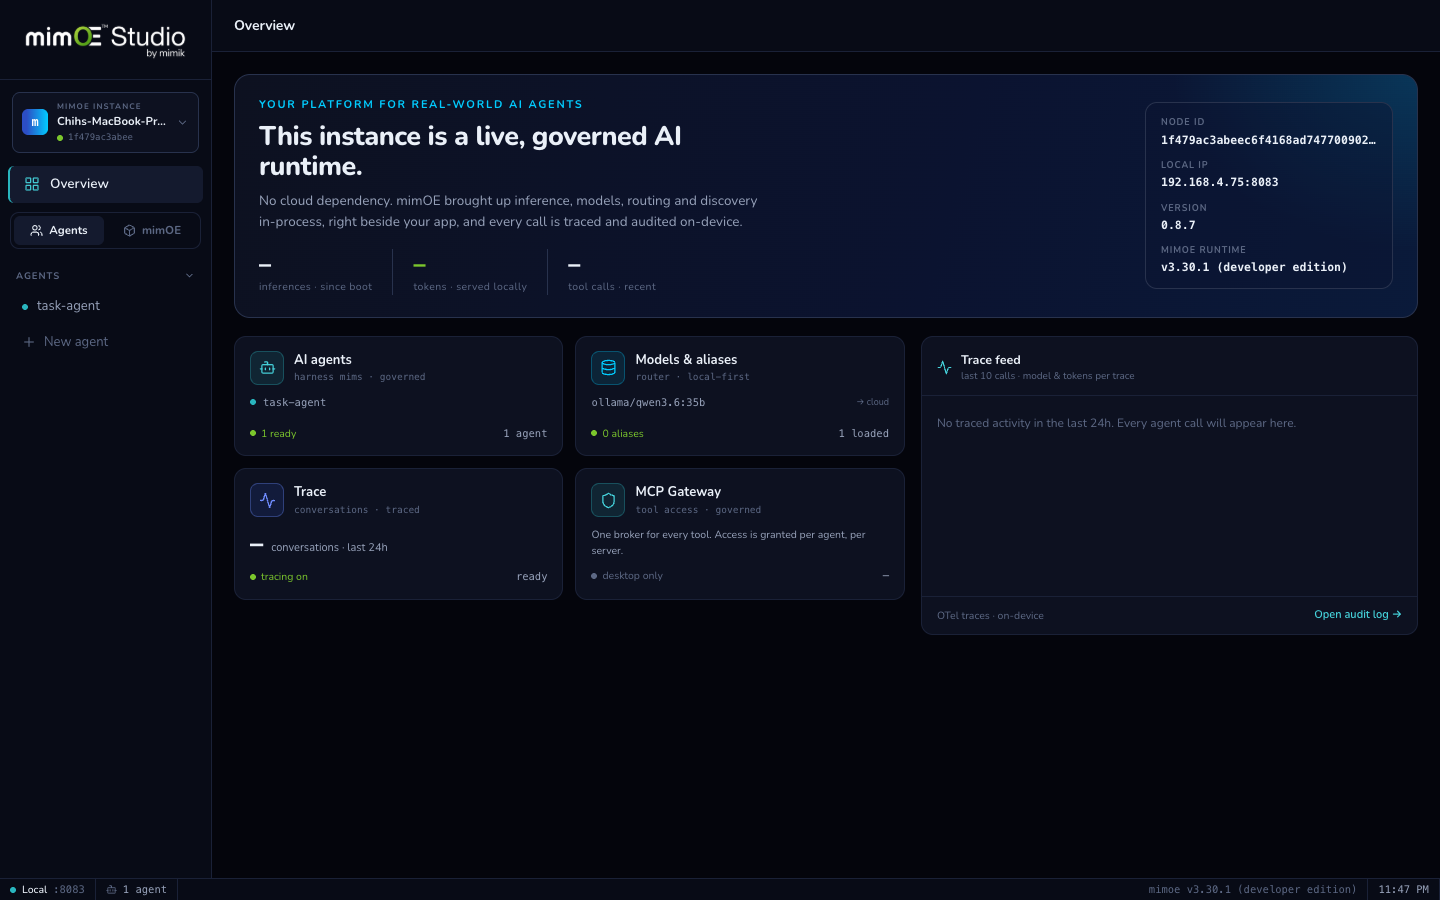1440x900 pixels.
Task: Click the plus icon beside New agent
Action: point(29,342)
